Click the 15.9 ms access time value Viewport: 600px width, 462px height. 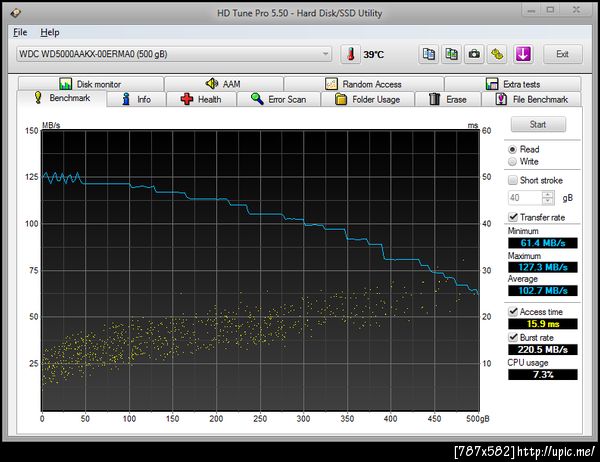[x=543, y=324]
